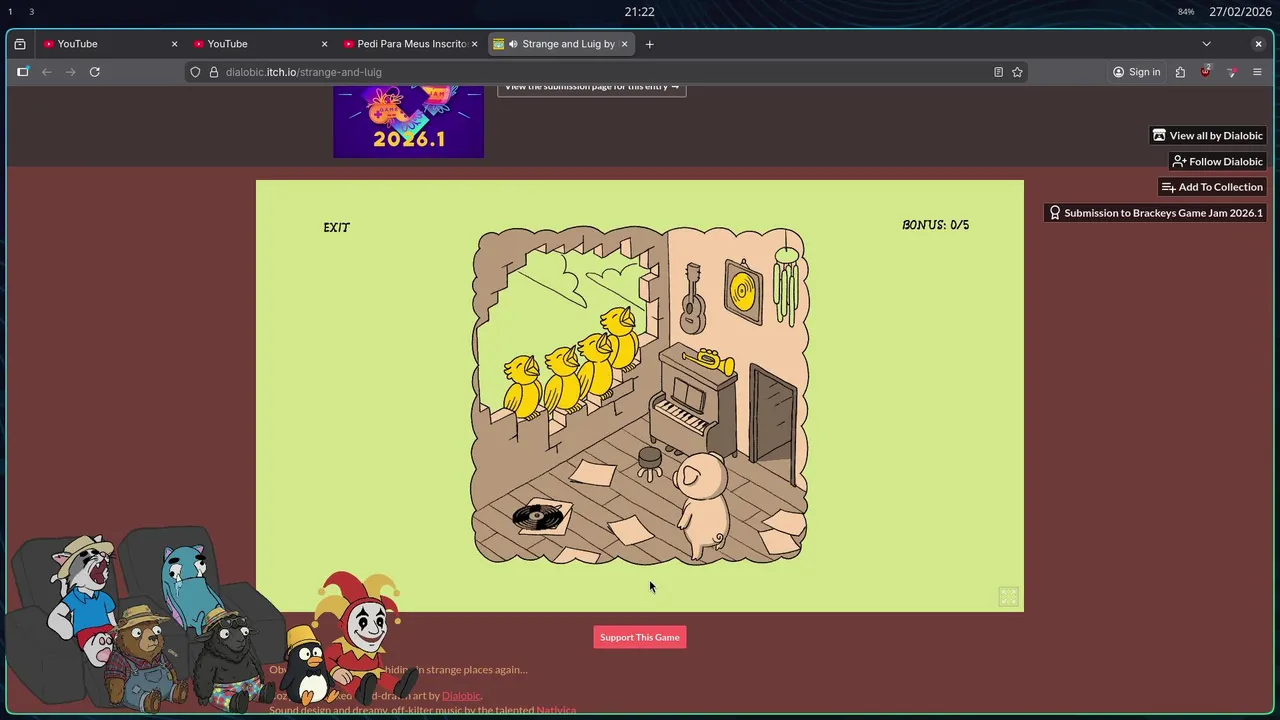Screen dimensions: 1280x720
Task: Click the date 27/02/2026 in top bar
Action: pos(1240,12)
